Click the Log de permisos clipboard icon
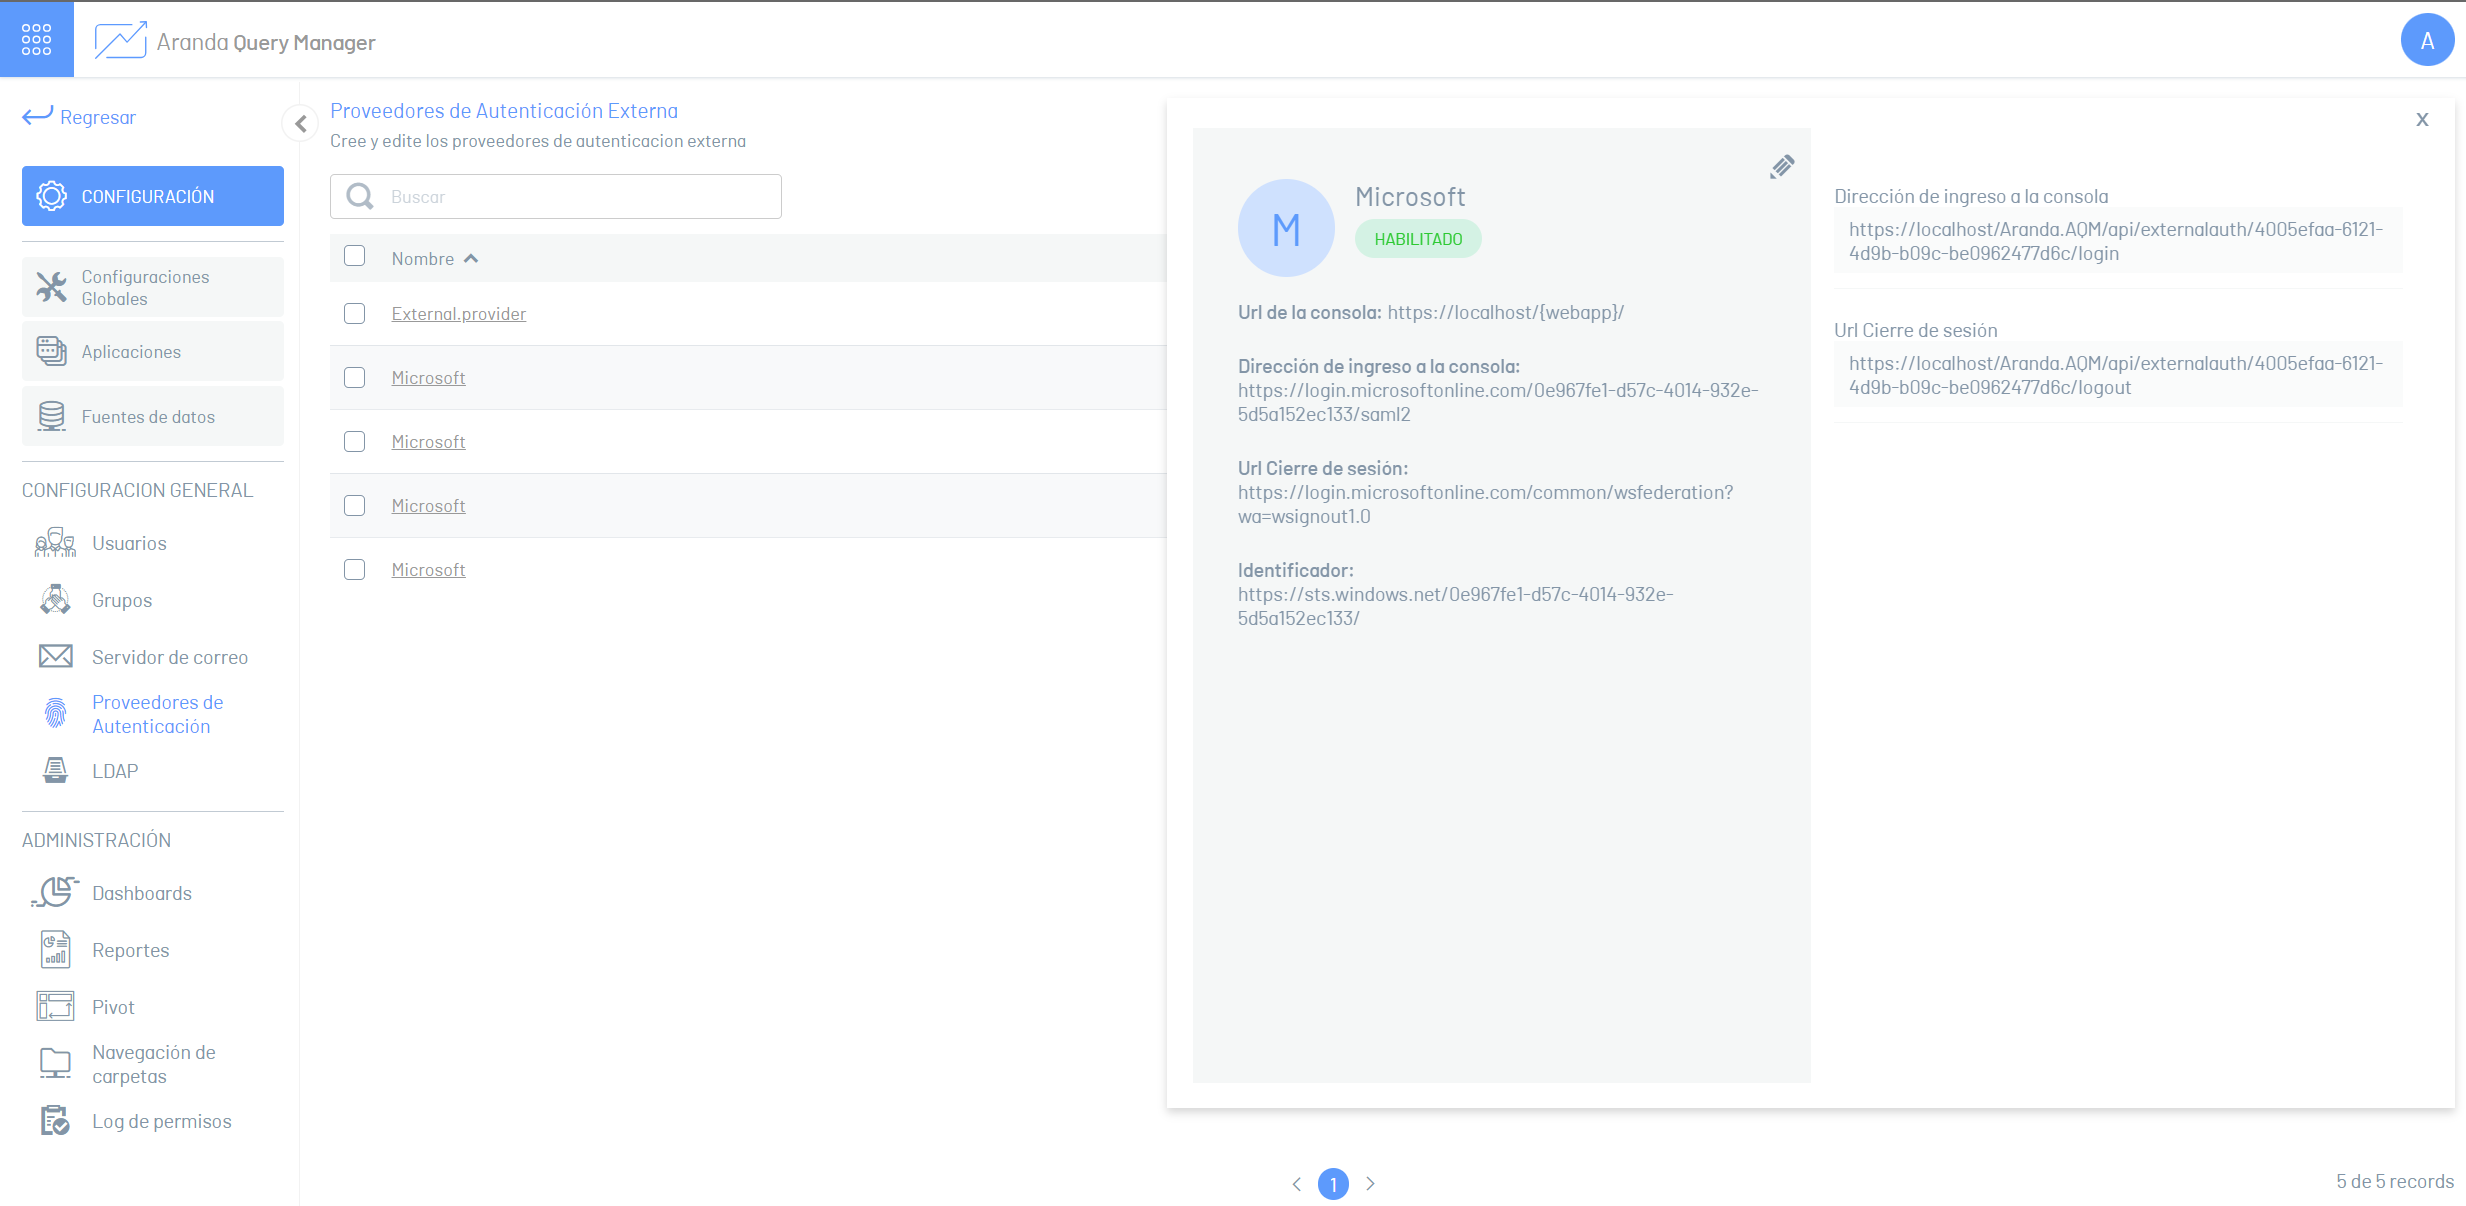 tap(55, 1120)
